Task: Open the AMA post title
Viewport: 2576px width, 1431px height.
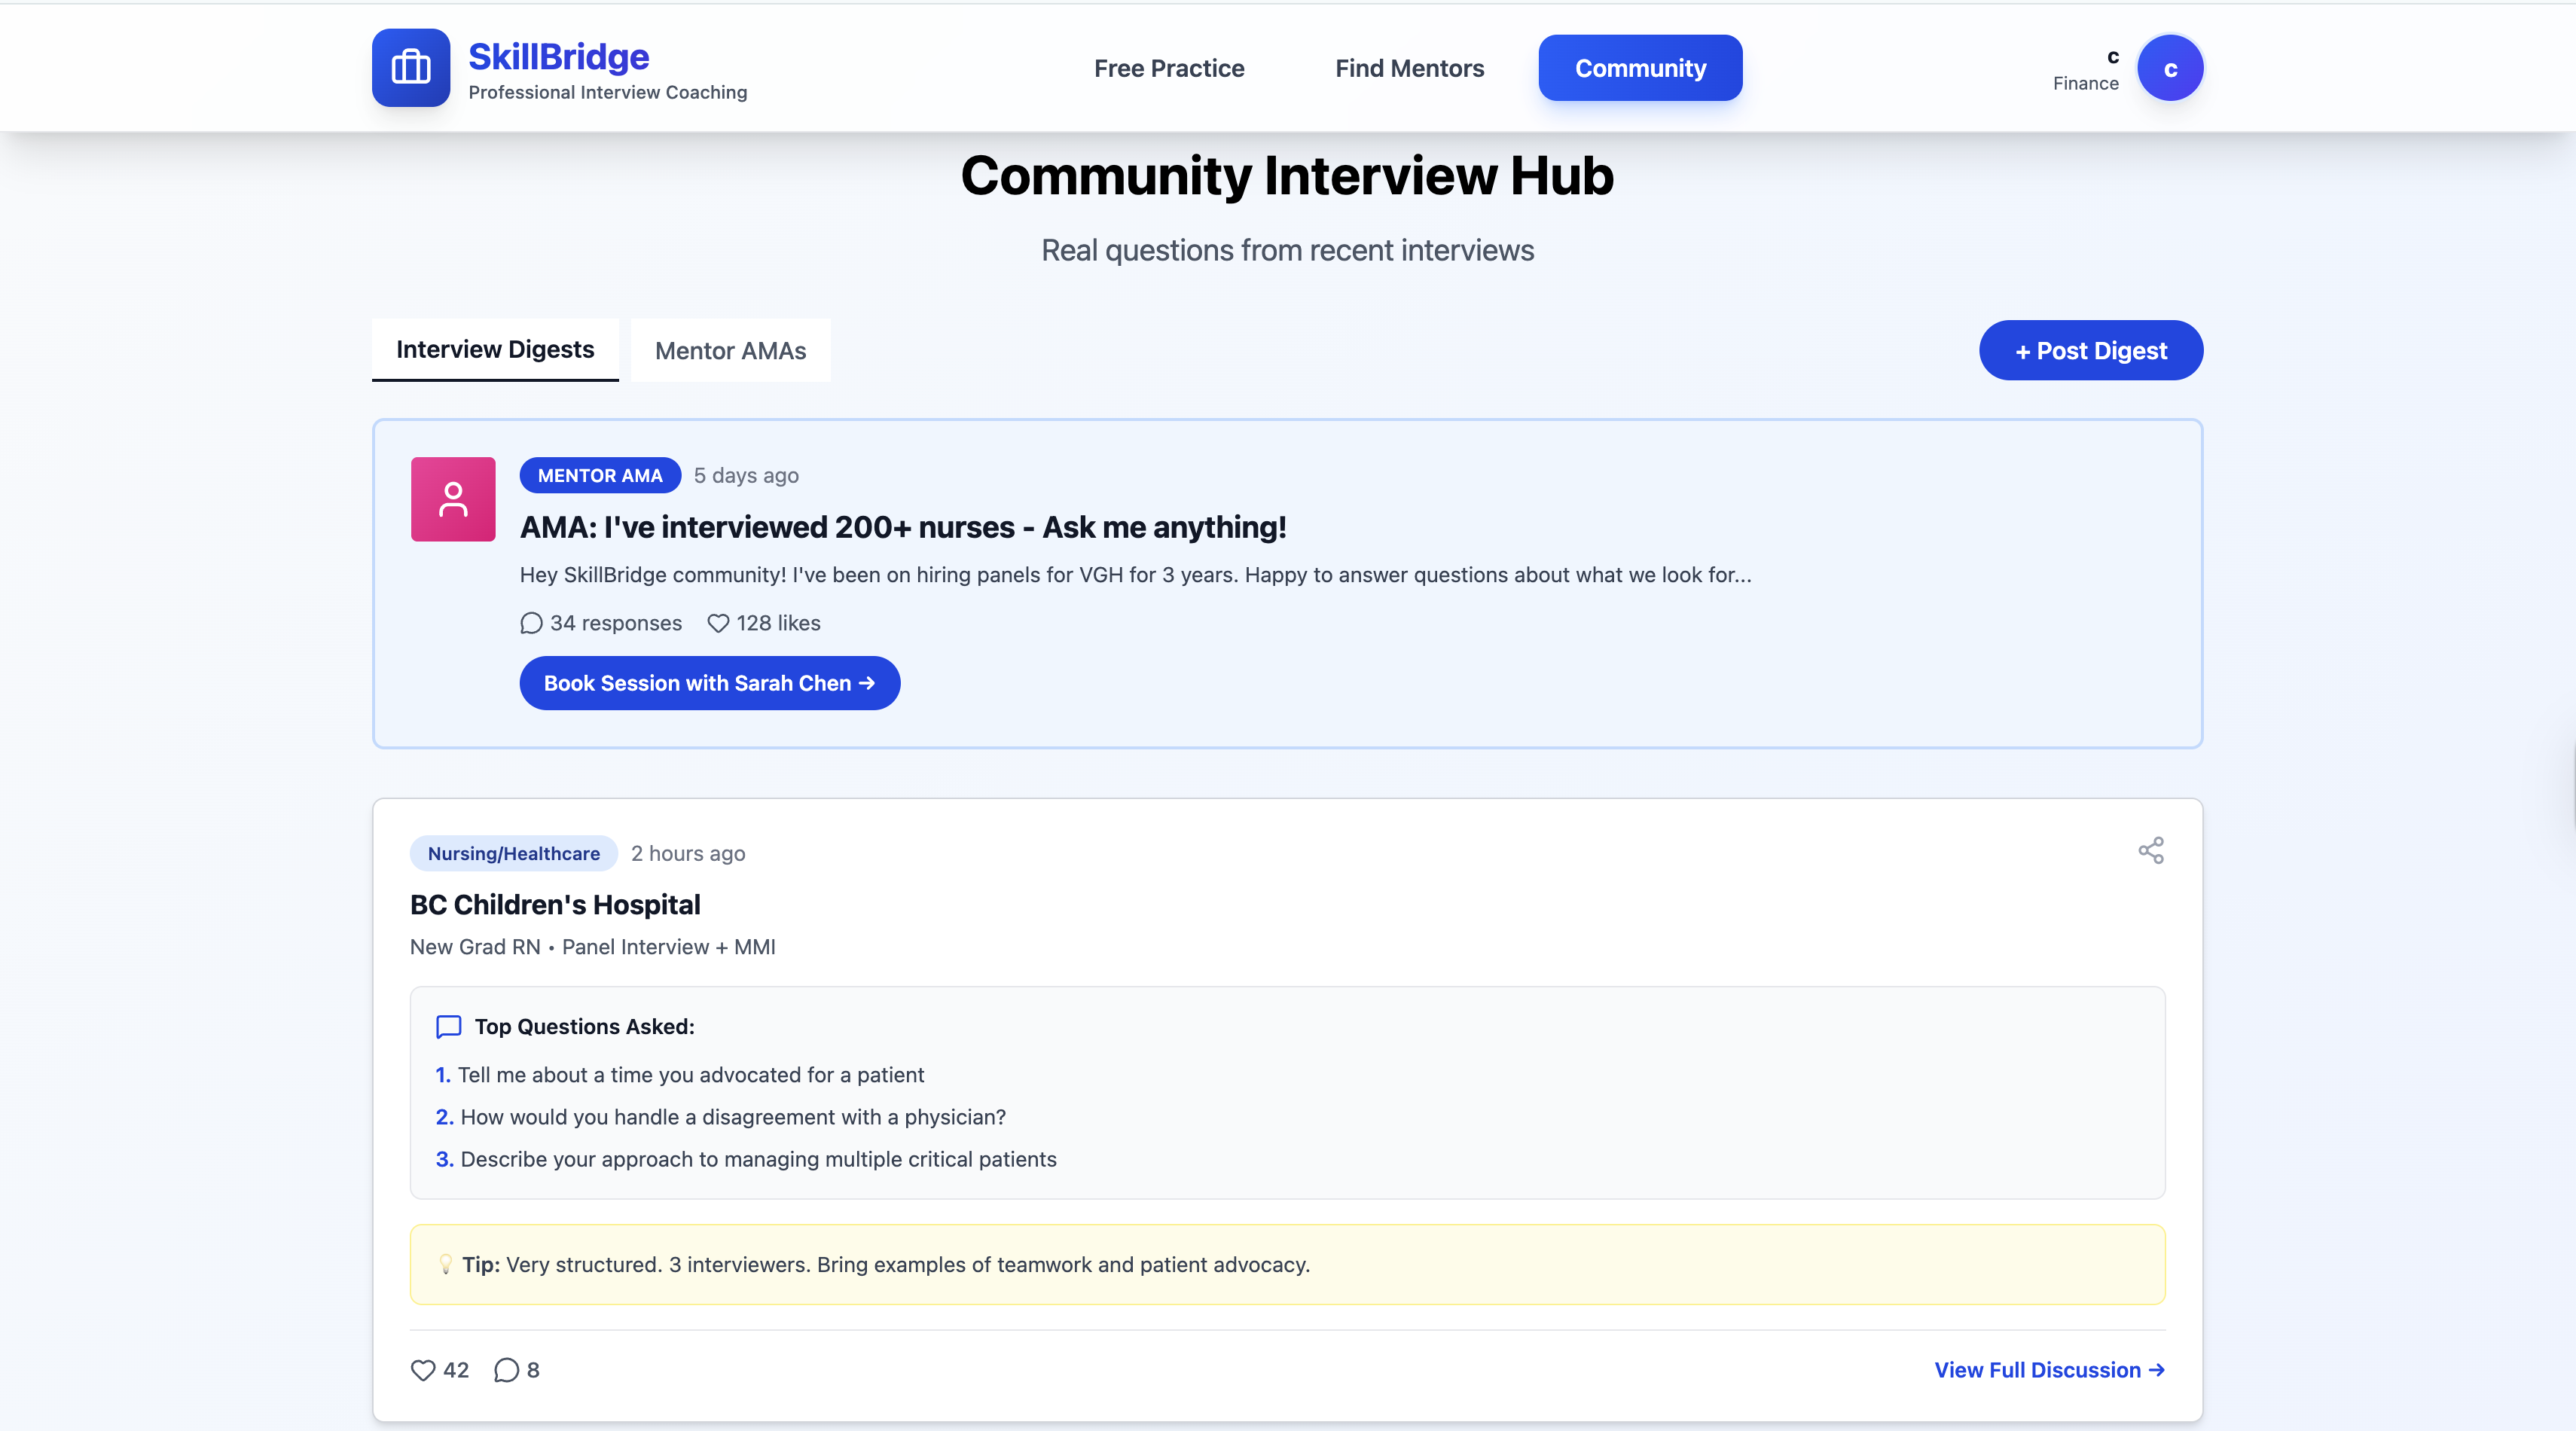Action: click(902, 527)
